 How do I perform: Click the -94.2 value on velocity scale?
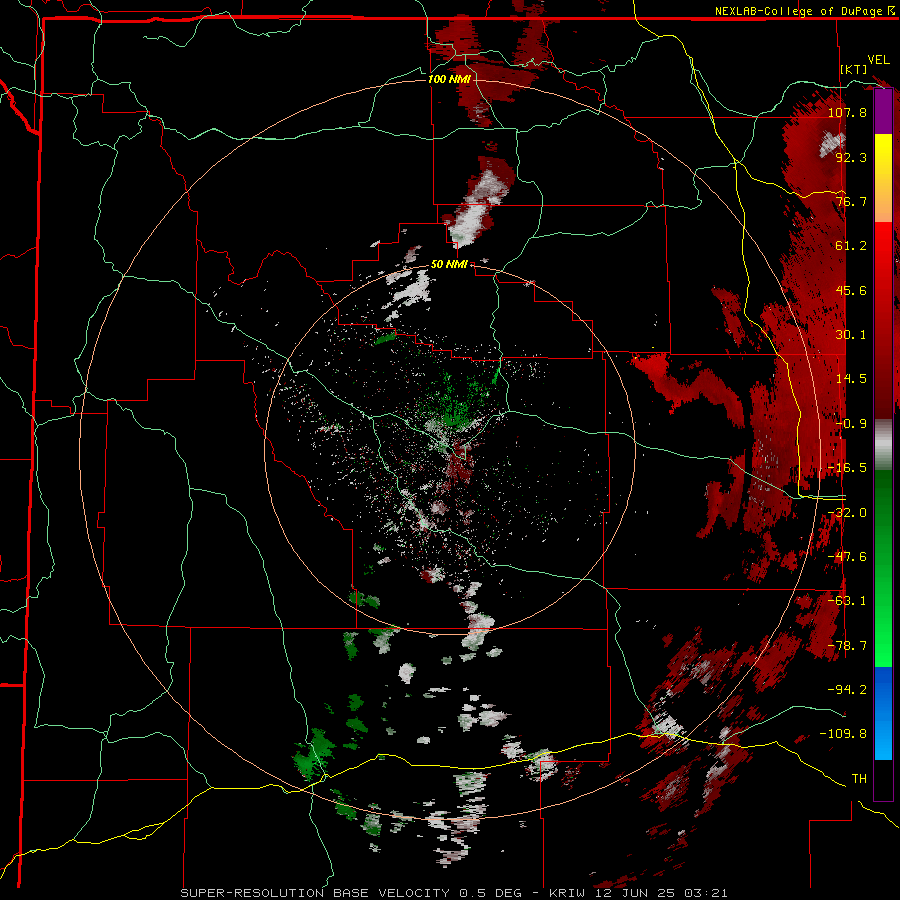847,690
